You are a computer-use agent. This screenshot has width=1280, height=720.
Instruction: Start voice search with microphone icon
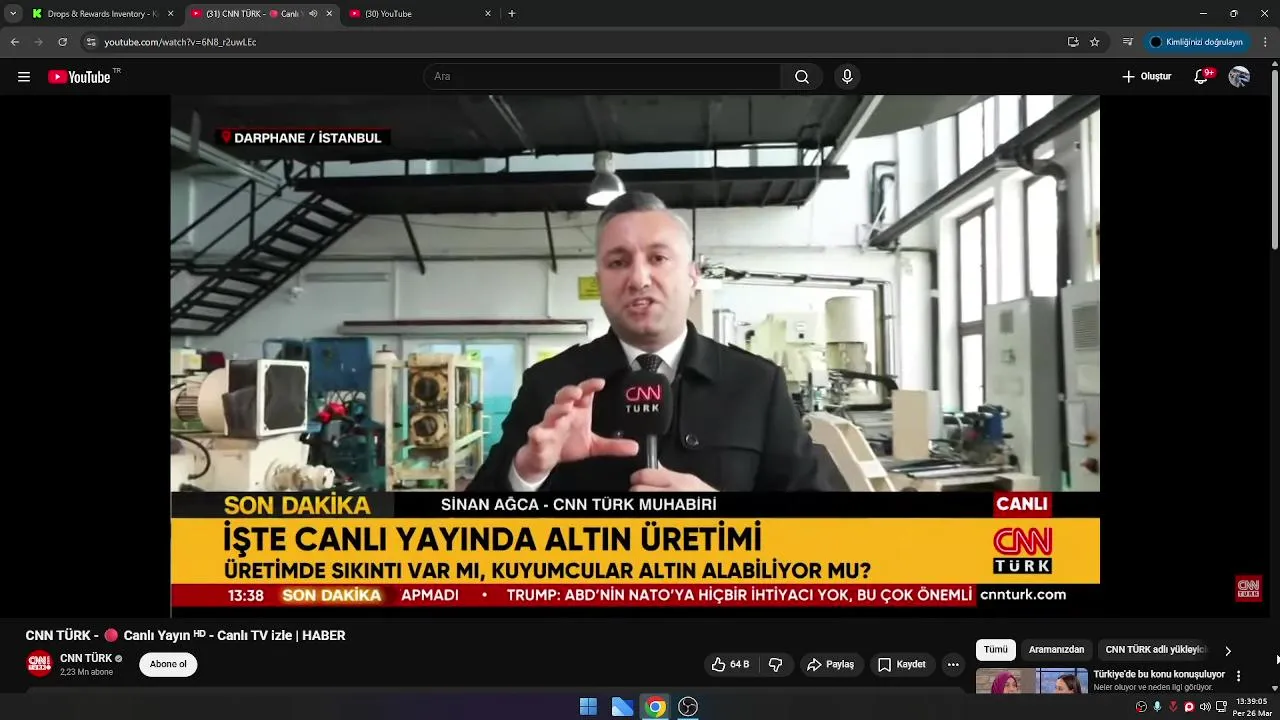click(x=847, y=77)
